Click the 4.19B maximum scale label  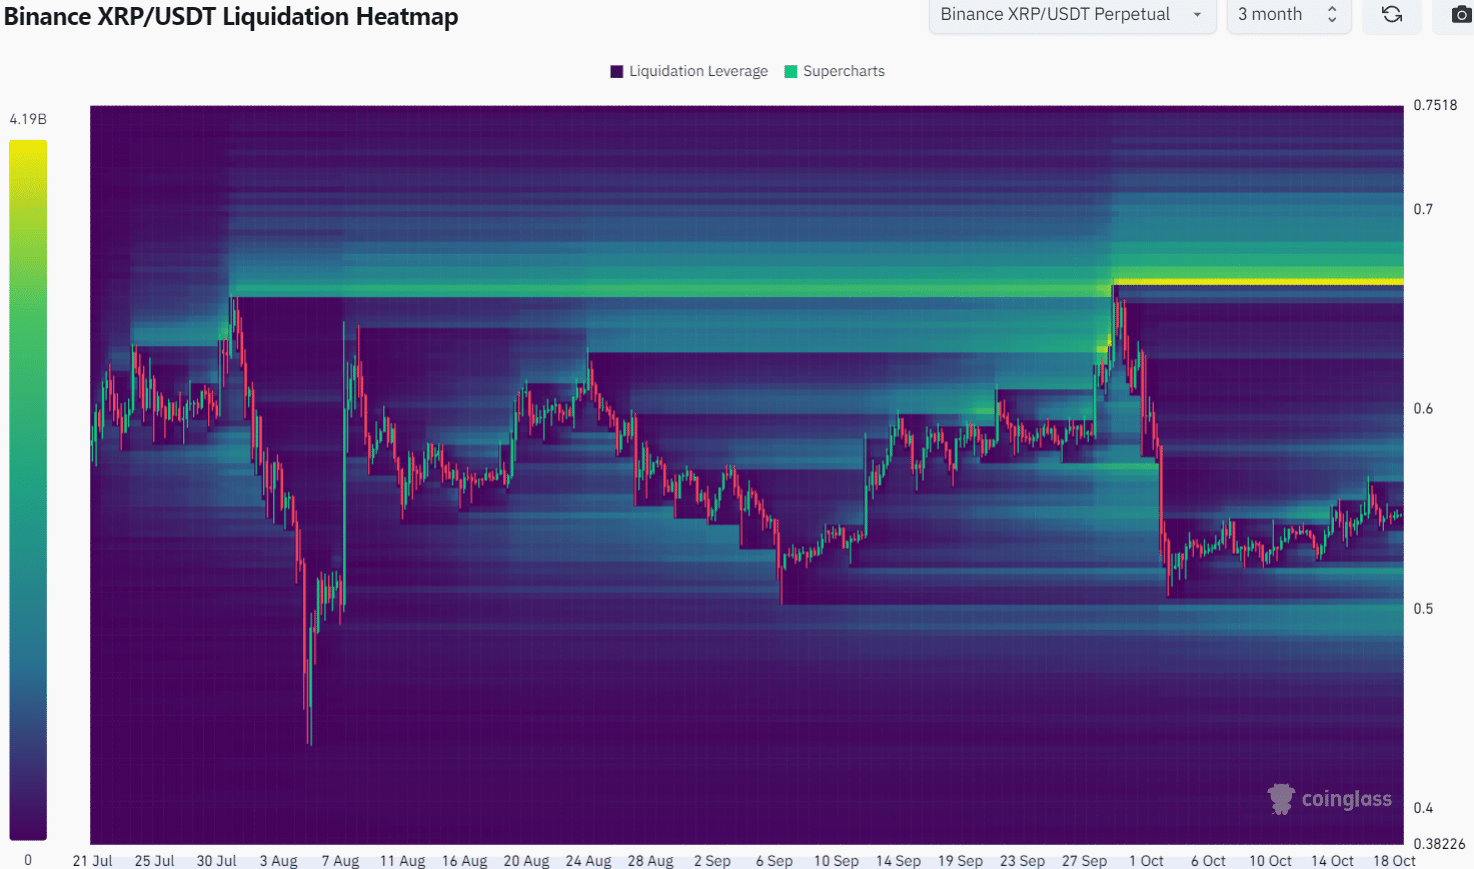[x=28, y=119]
